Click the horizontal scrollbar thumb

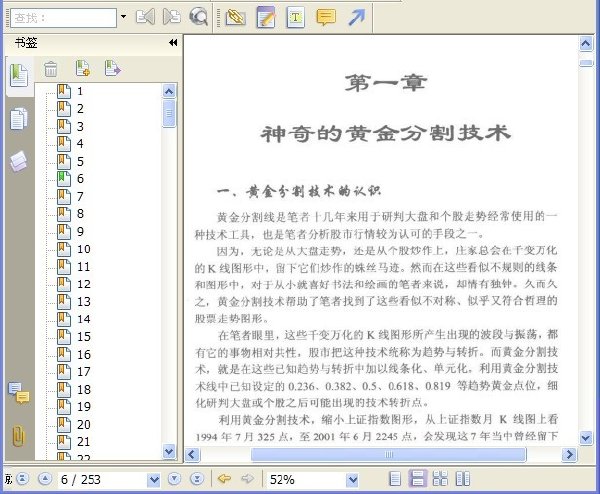coord(388,455)
